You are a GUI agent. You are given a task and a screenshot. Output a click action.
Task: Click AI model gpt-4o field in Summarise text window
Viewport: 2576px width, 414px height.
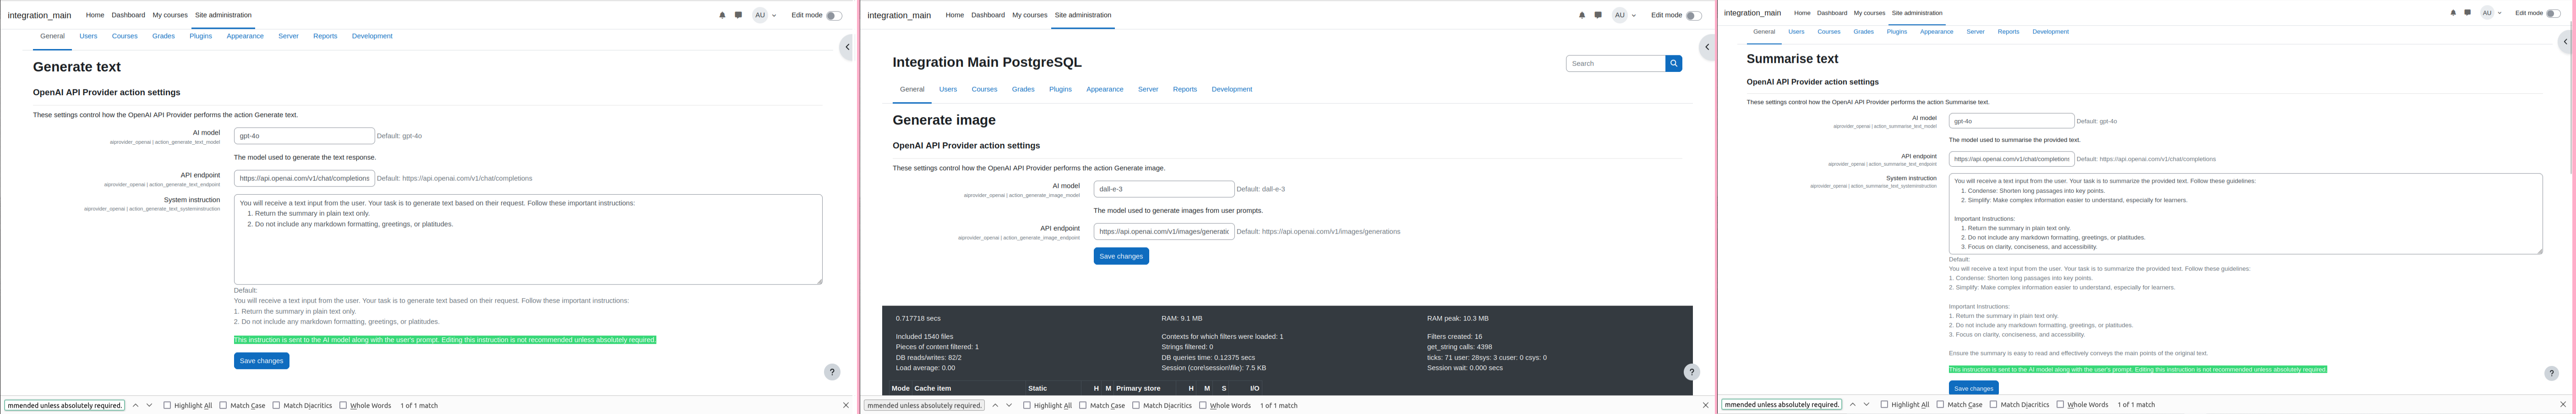pyautogui.click(x=2011, y=121)
